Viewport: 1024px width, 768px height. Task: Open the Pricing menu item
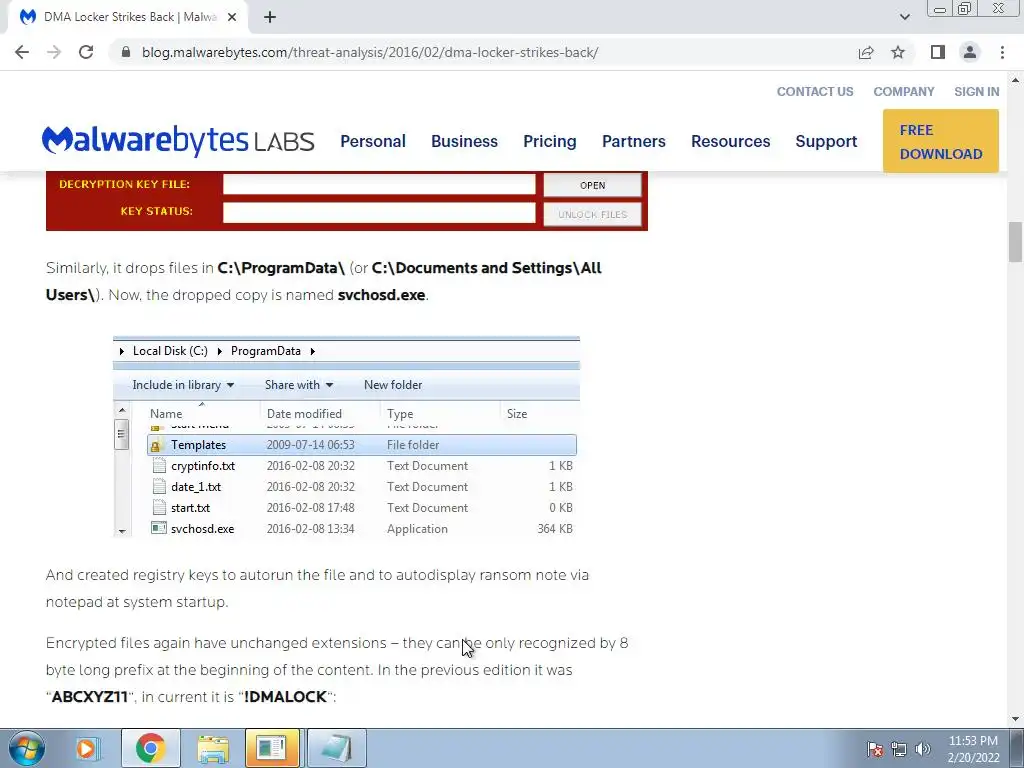(x=550, y=141)
